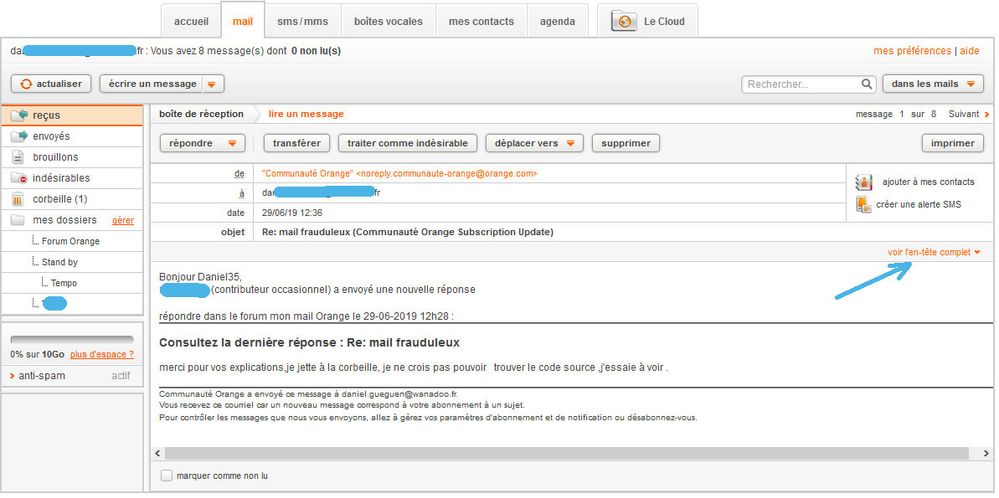
Task: Select corbeille (1) folder
Action: tap(72, 199)
